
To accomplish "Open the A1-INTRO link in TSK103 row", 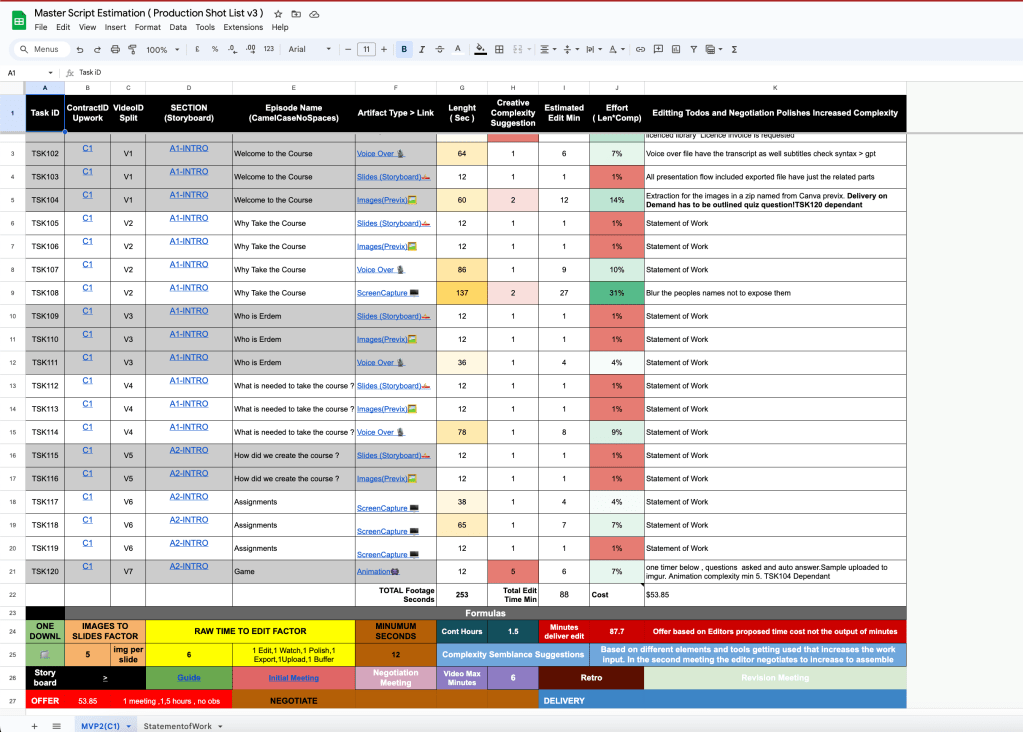I will [x=189, y=172].
